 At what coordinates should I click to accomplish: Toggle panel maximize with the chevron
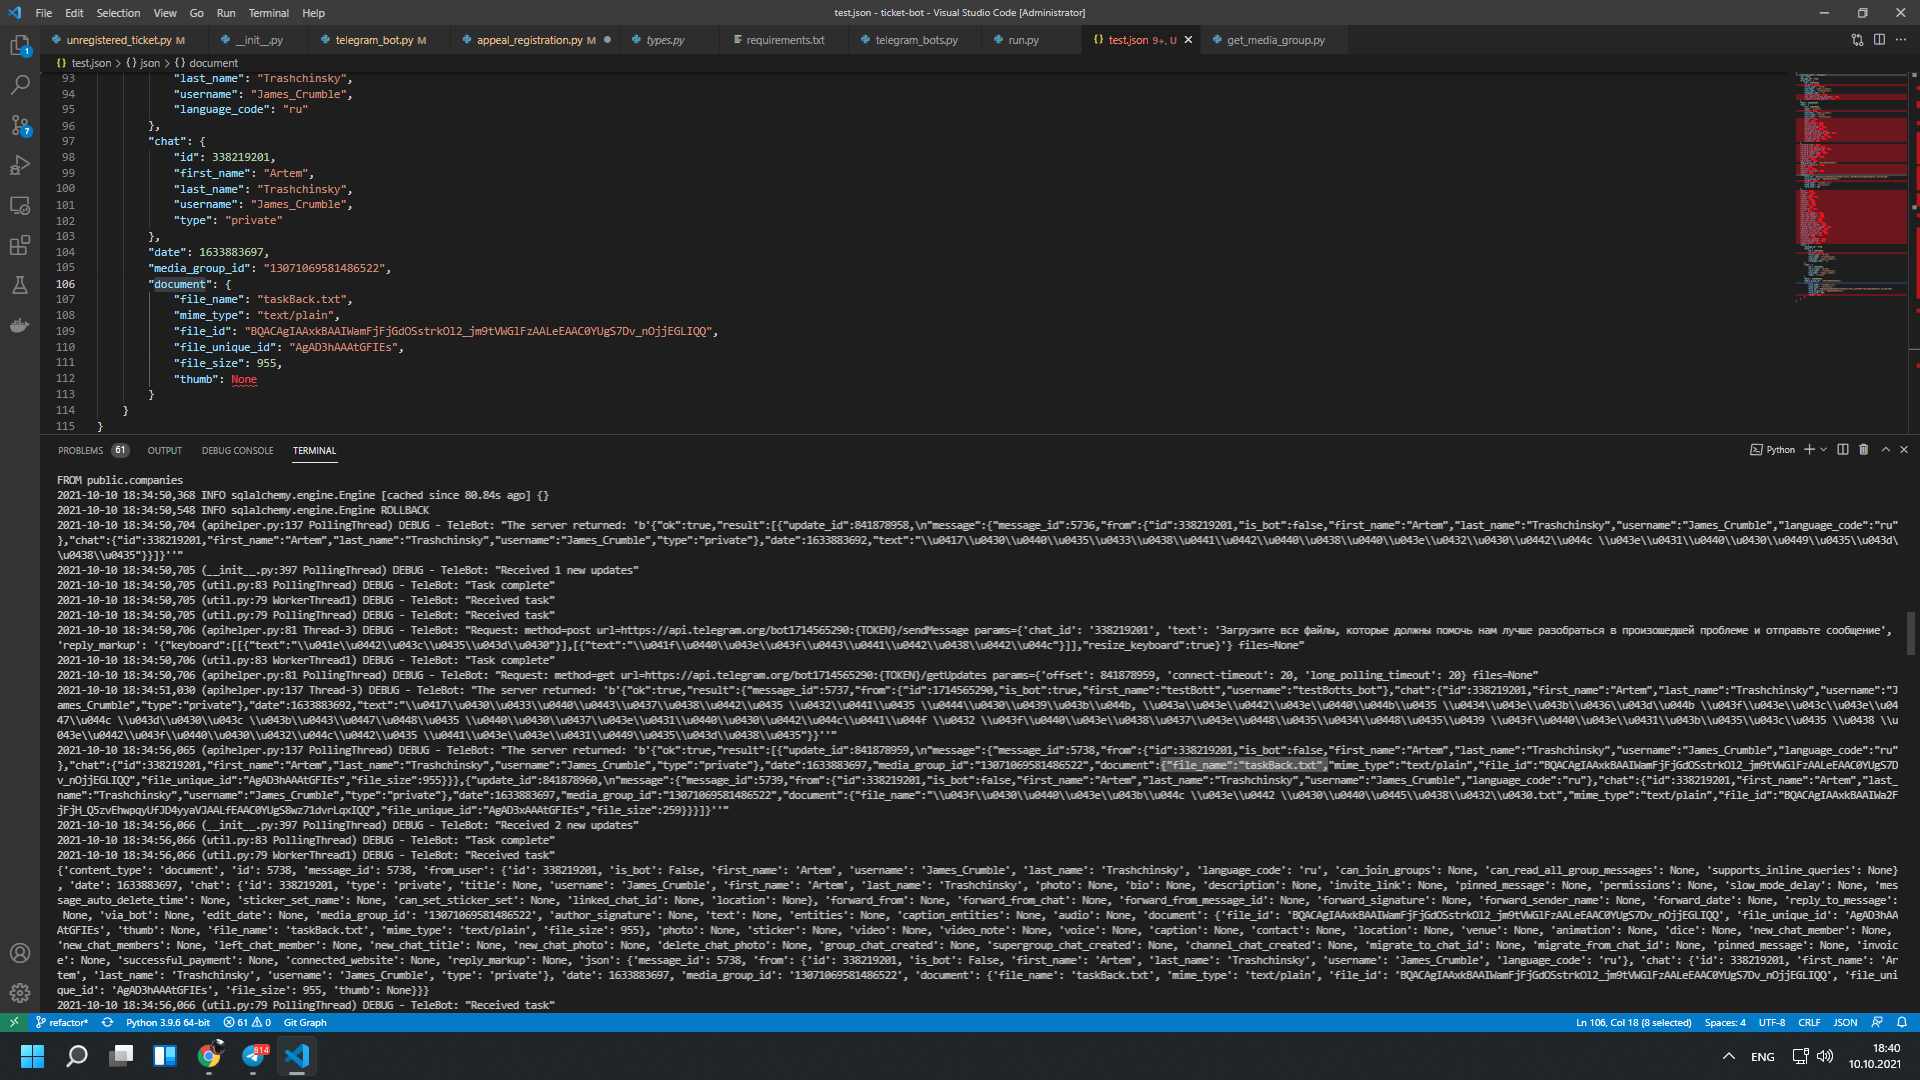coord(1884,450)
